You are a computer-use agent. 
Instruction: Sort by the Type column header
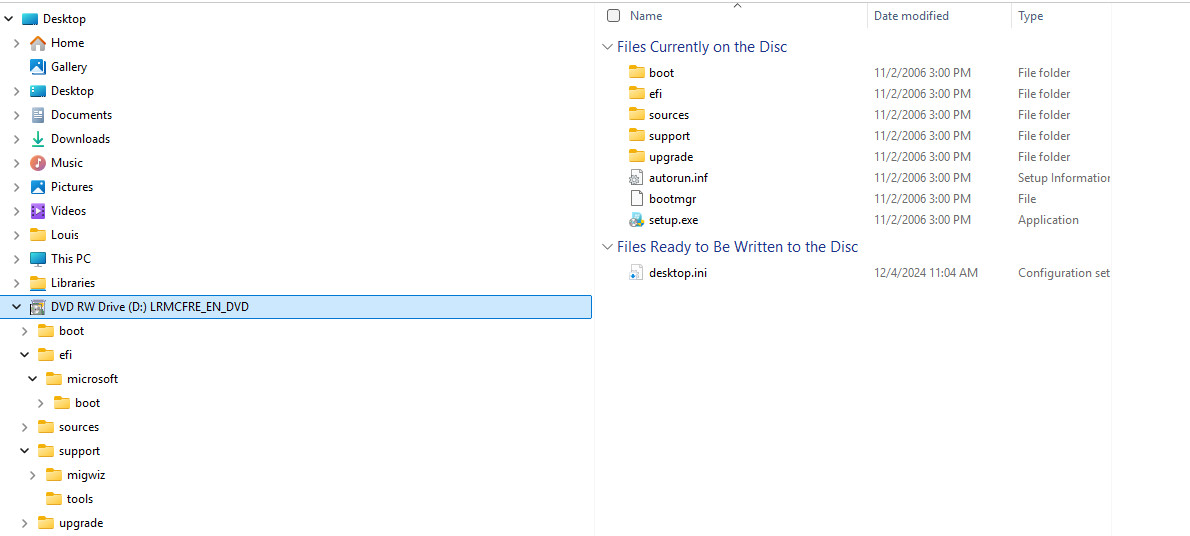[1030, 16]
